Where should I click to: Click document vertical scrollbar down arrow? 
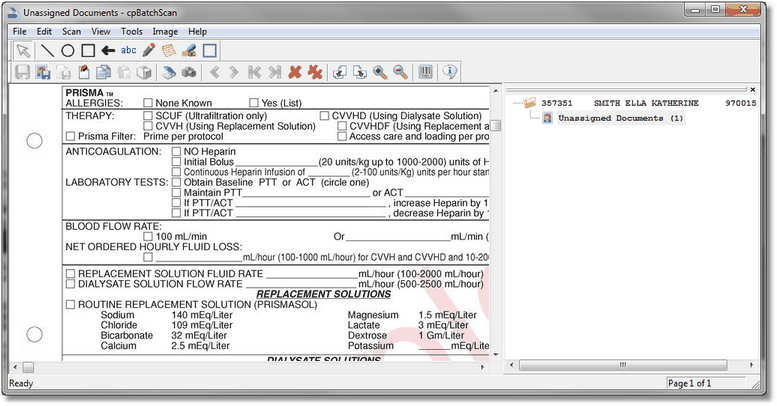(495, 355)
